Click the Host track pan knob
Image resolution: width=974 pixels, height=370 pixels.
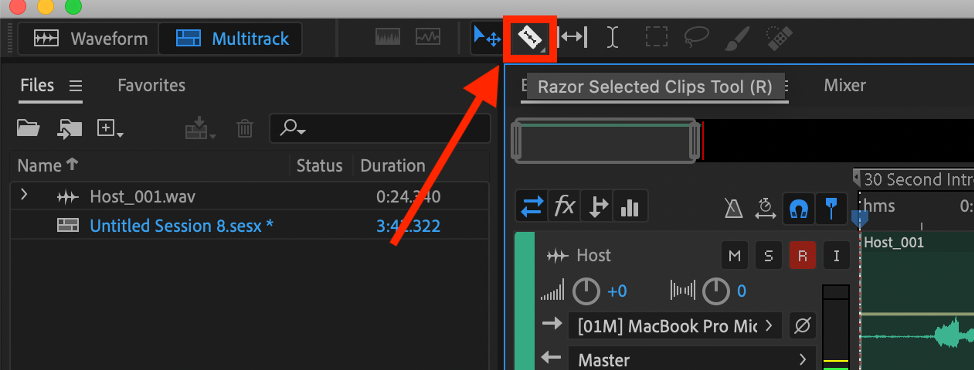(717, 291)
